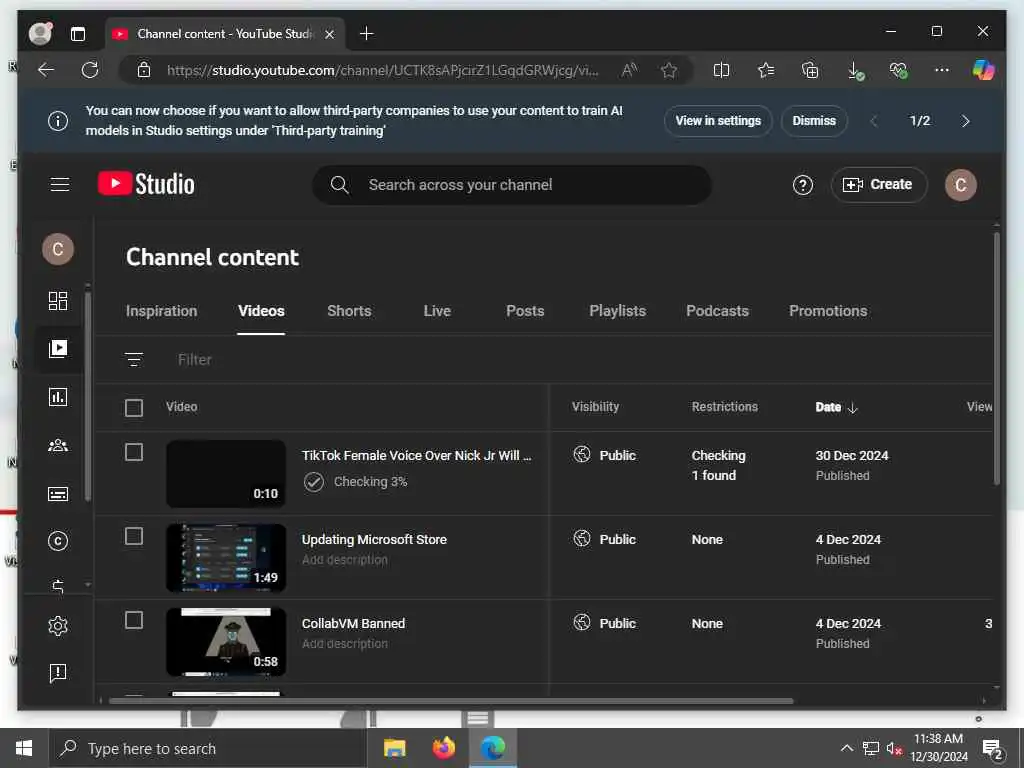Screen dimensions: 1024x768
Task: Open the Updating Microsoft Store thumbnail
Action: point(226,558)
